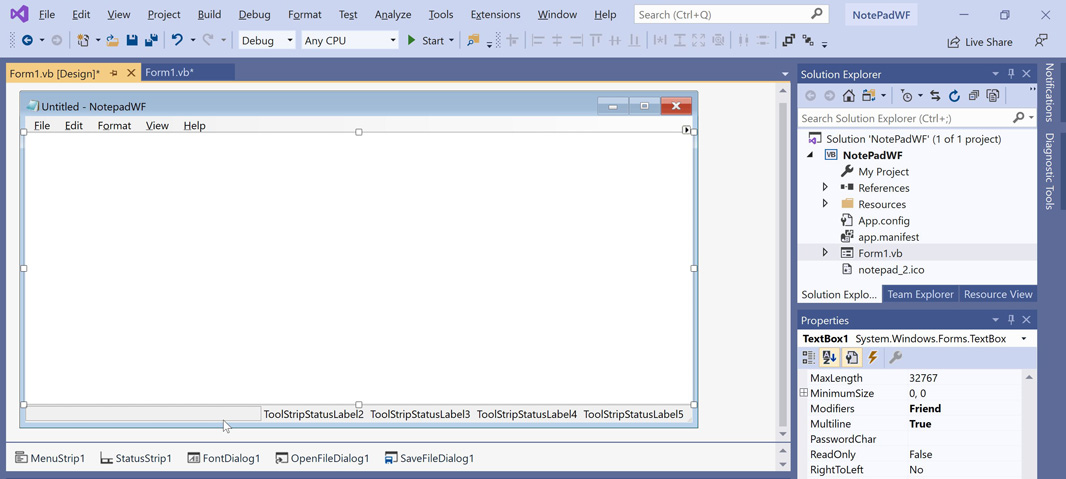The image size is (1066, 479).
Task: Open the Debug configuration dropdown
Action: pyautogui.click(x=267, y=41)
